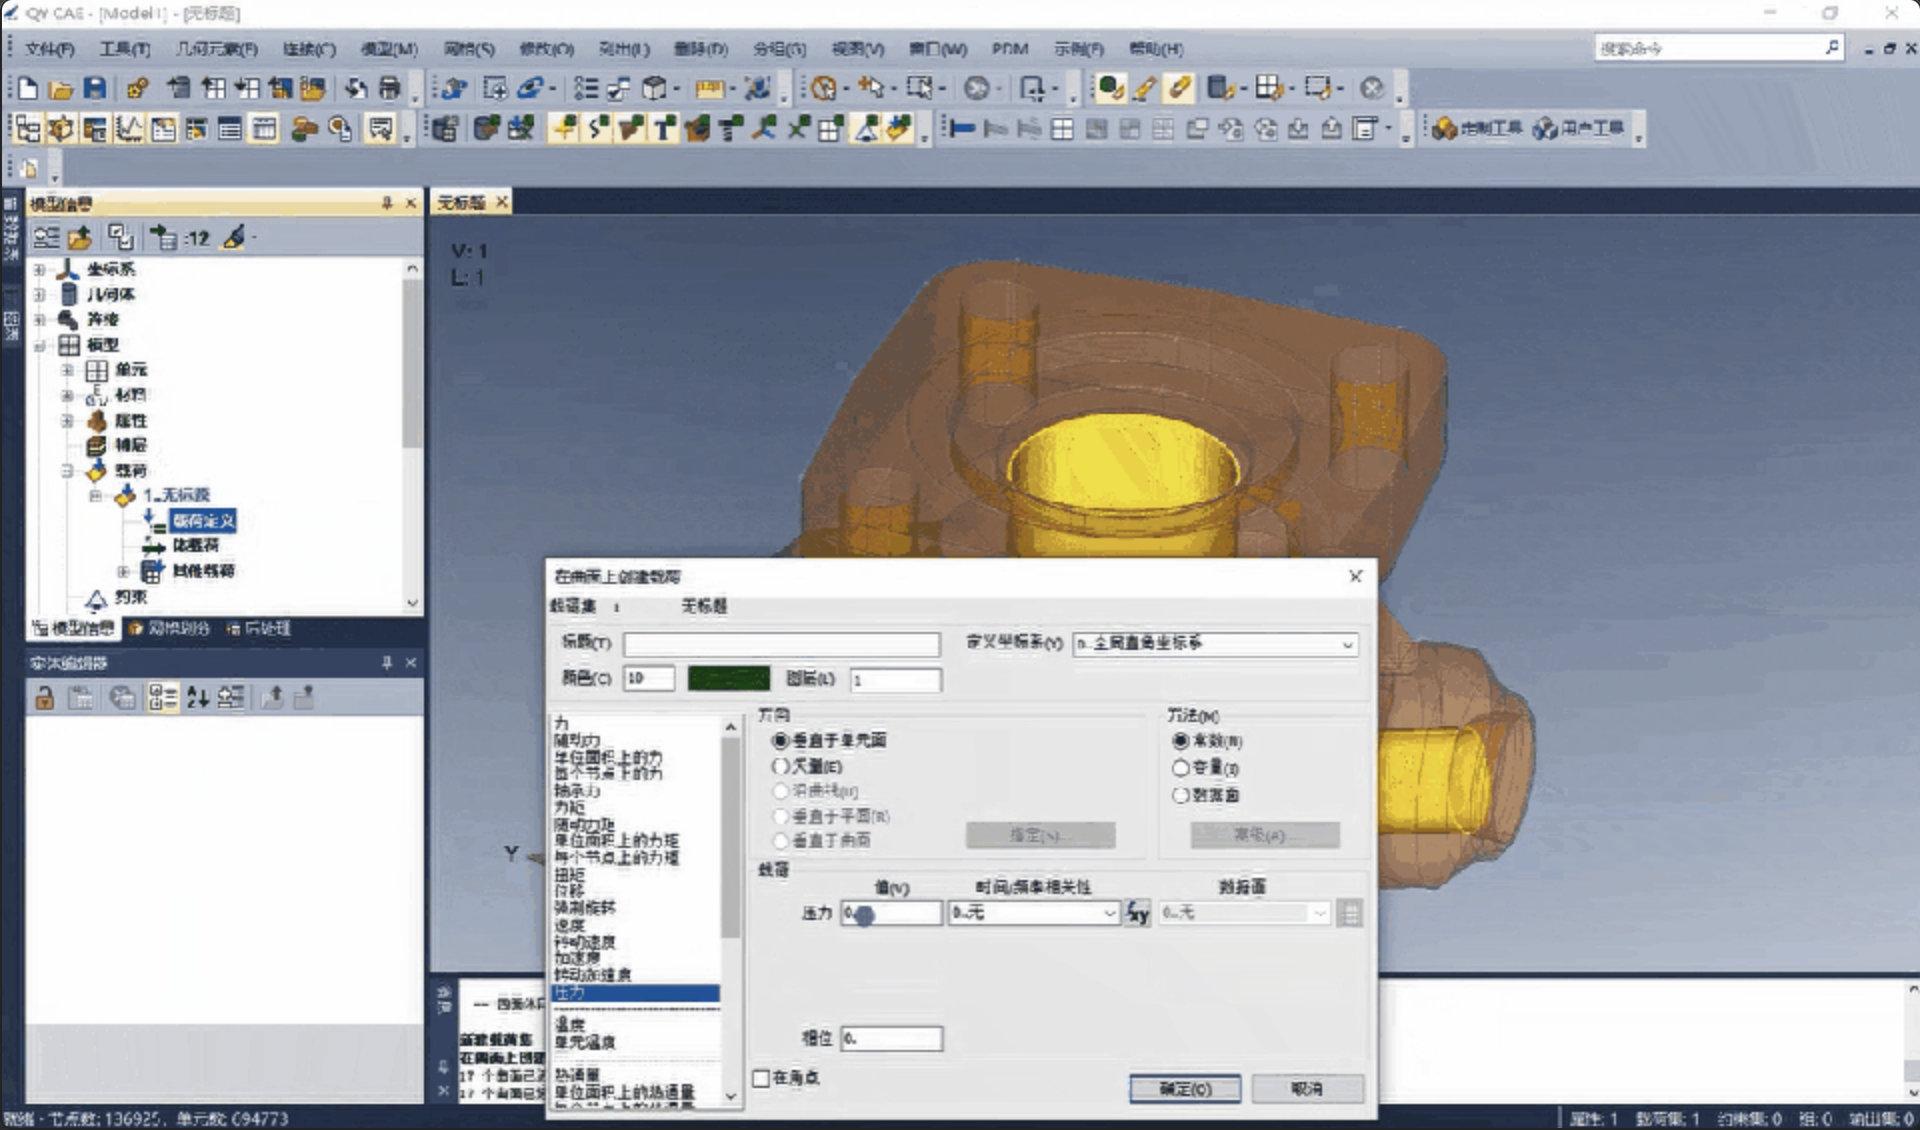Click the fxy function icon beside time dependence
The width and height of the screenshot is (1920, 1130).
click(1138, 912)
